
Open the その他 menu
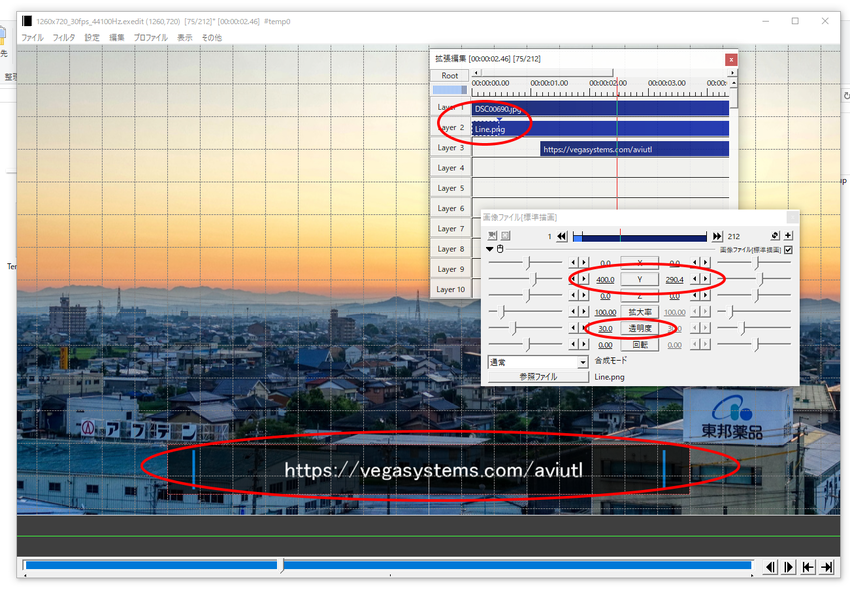coord(211,37)
